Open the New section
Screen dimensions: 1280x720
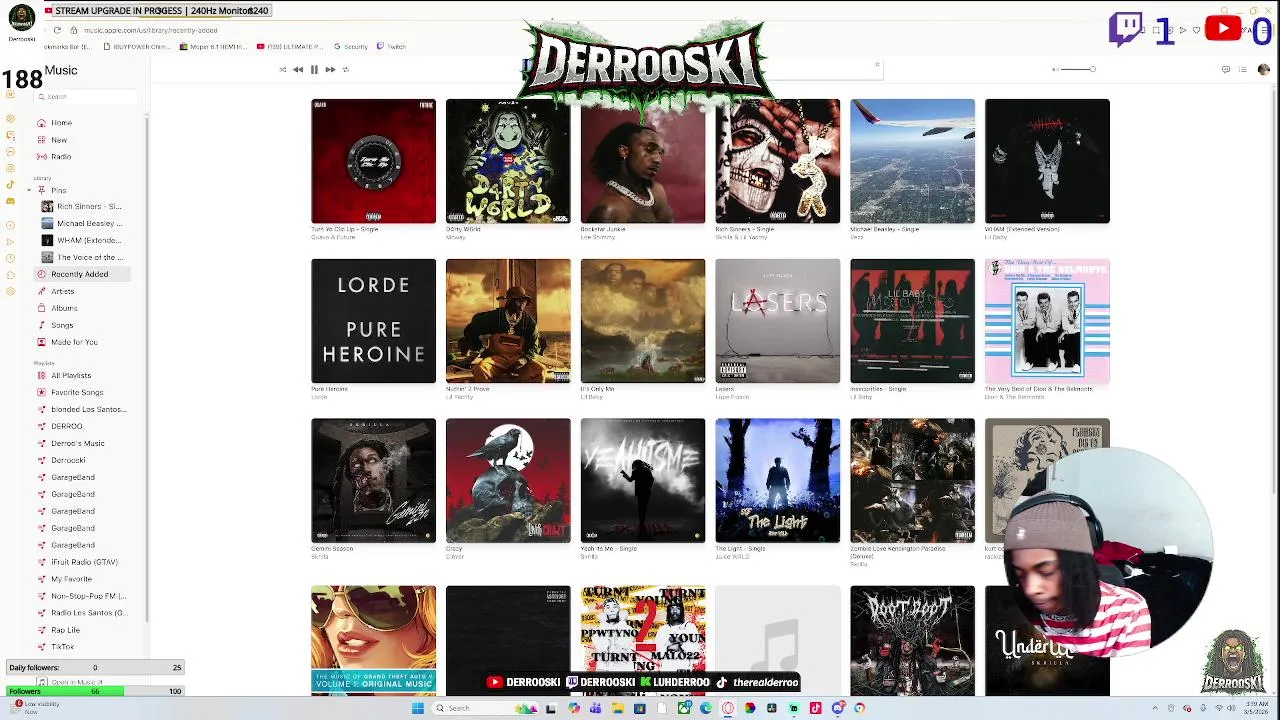[x=59, y=140]
